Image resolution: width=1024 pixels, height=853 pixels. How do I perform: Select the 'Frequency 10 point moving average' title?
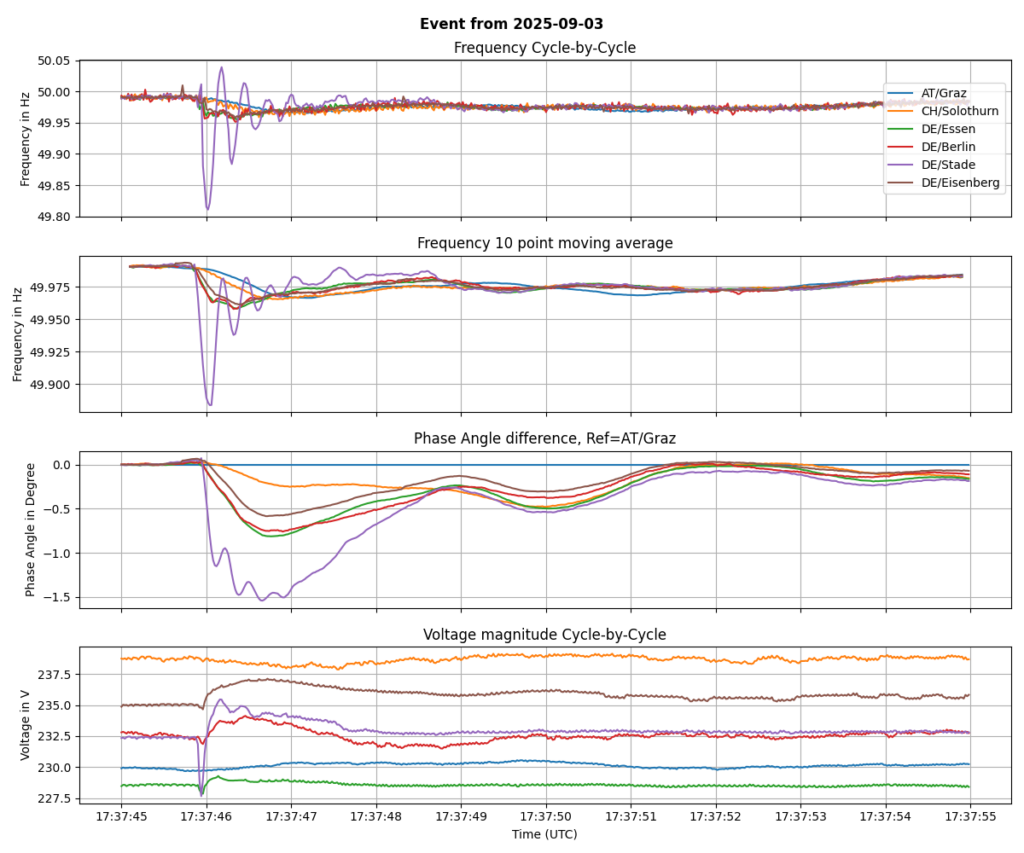(x=544, y=243)
